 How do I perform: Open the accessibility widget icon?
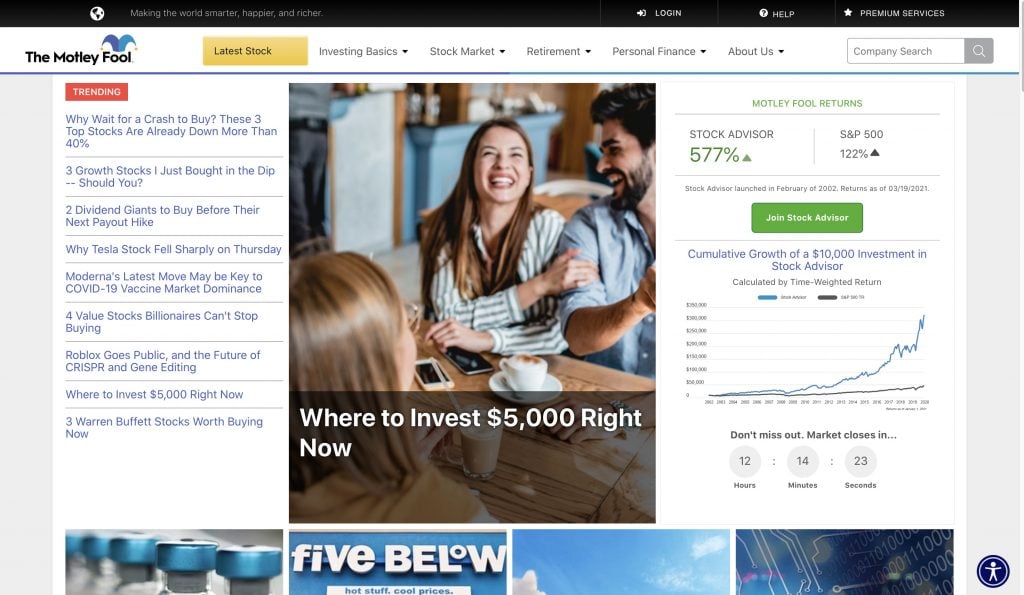pyautogui.click(x=993, y=571)
